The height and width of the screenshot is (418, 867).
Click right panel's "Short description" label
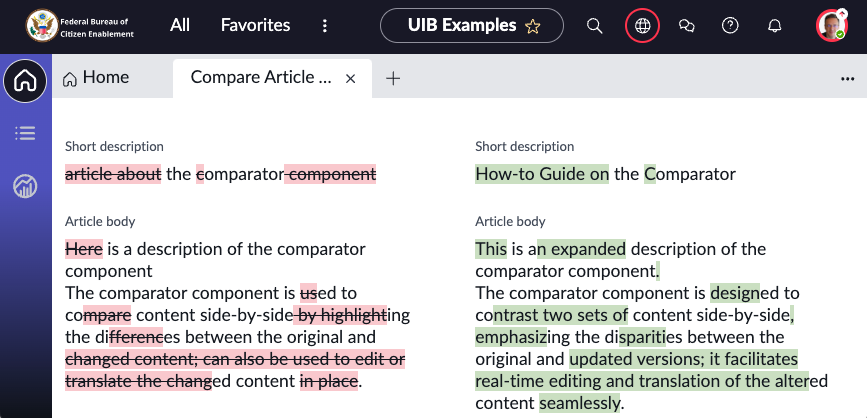[525, 147]
